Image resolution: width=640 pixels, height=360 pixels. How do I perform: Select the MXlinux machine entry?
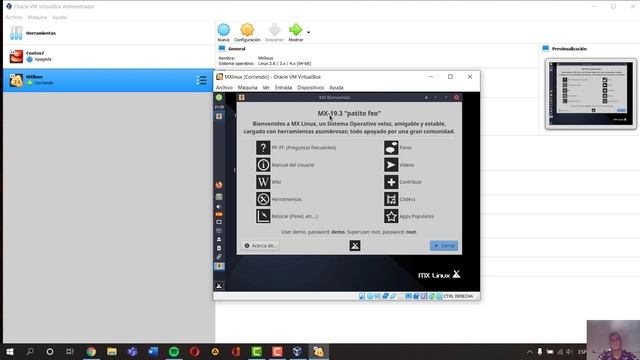coord(108,80)
